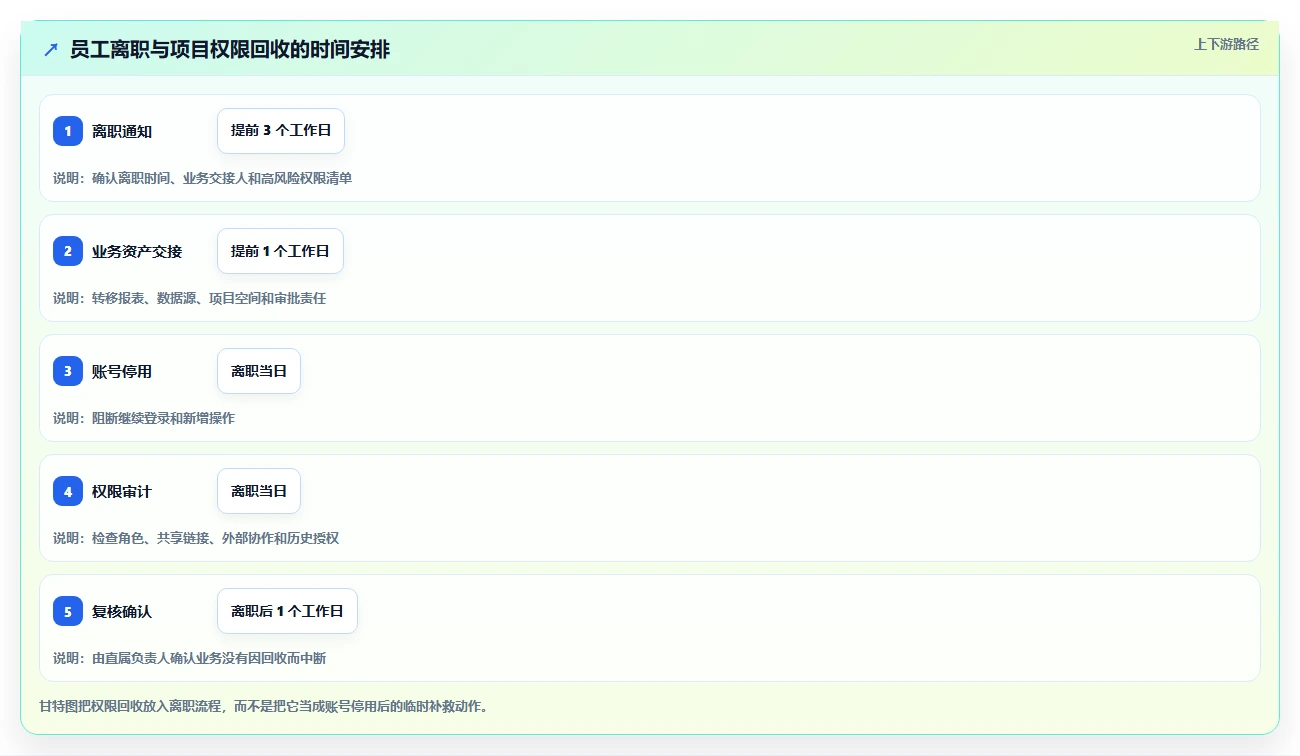Click the 账号停用 step title
This screenshot has height=756, width=1300.
click(x=122, y=371)
